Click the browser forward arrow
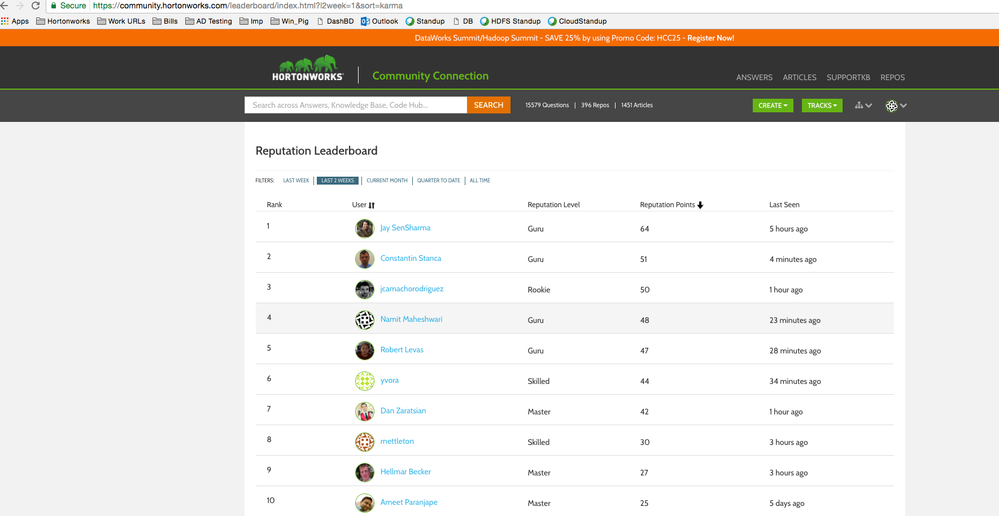 point(19,5)
